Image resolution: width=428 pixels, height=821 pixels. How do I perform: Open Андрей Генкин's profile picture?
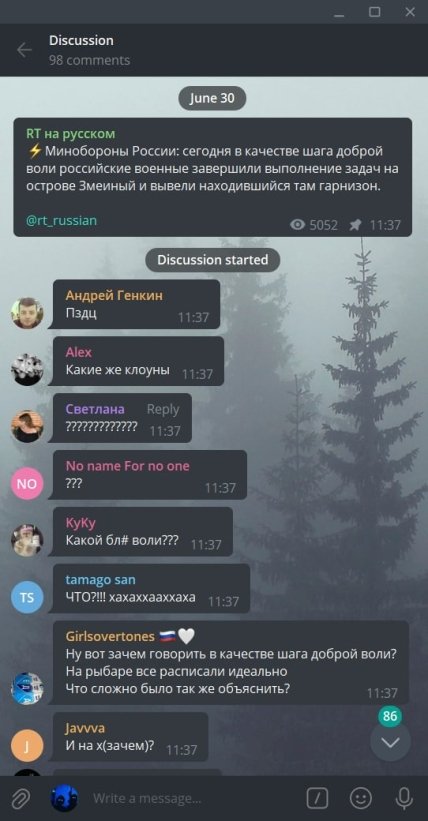[27, 313]
